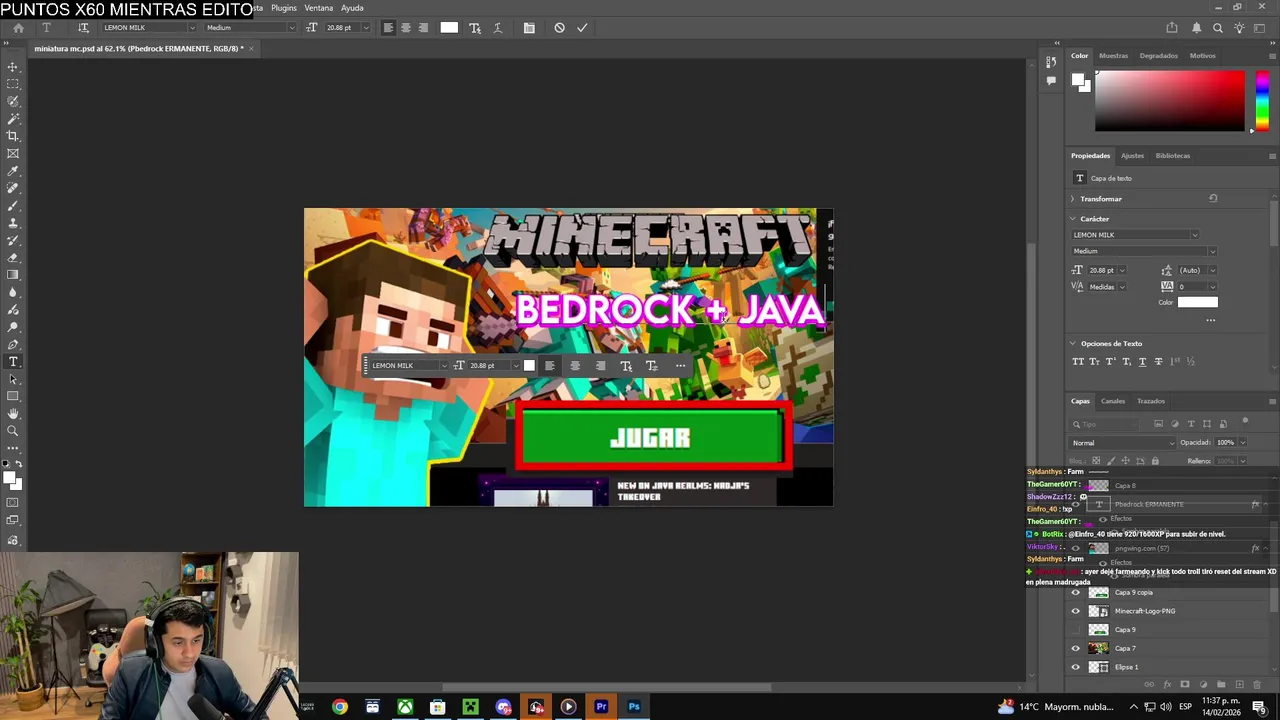This screenshot has width=1280, height=720.
Task: Add layer style fx at Layers panel bottom
Action: (x=1167, y=685)
